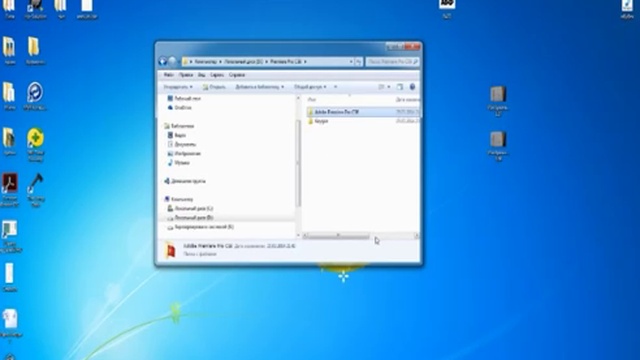The width and height of the screenshot is (640, 360).
Task: Click the Локальный диск (C:) drive icon
Action: [x=170, y=209]
